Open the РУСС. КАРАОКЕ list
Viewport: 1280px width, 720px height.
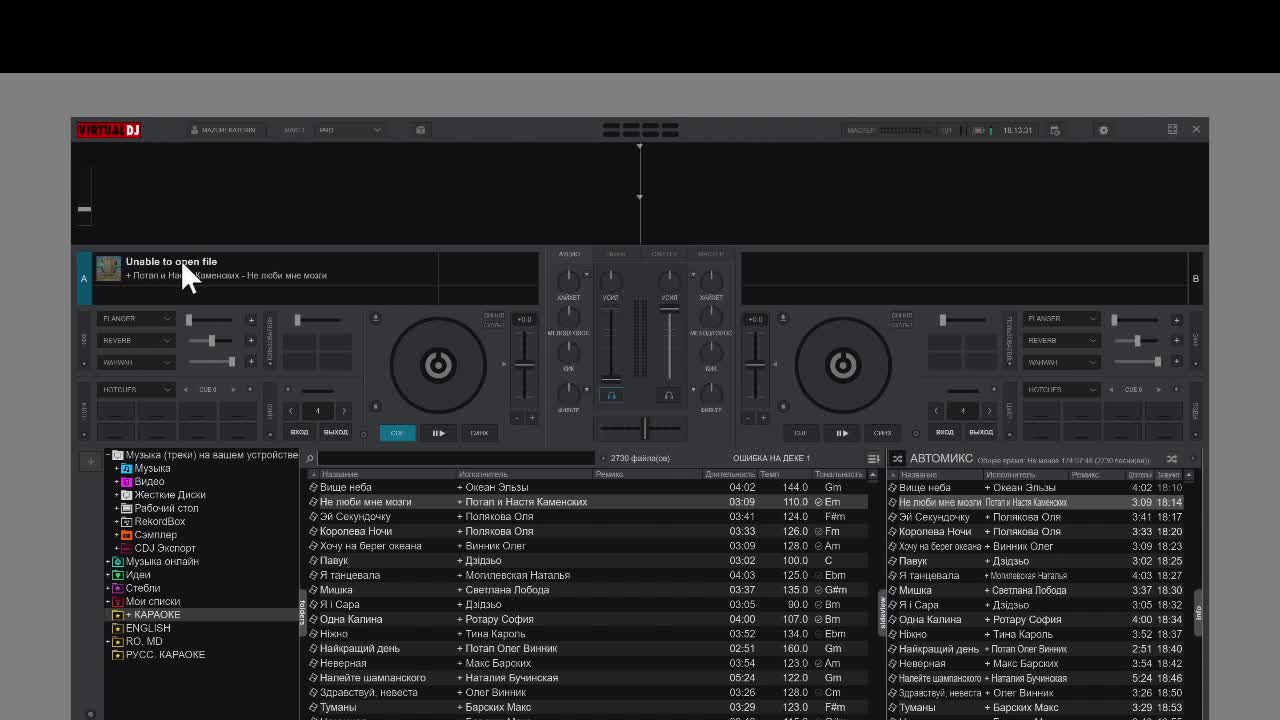point(165,655)
